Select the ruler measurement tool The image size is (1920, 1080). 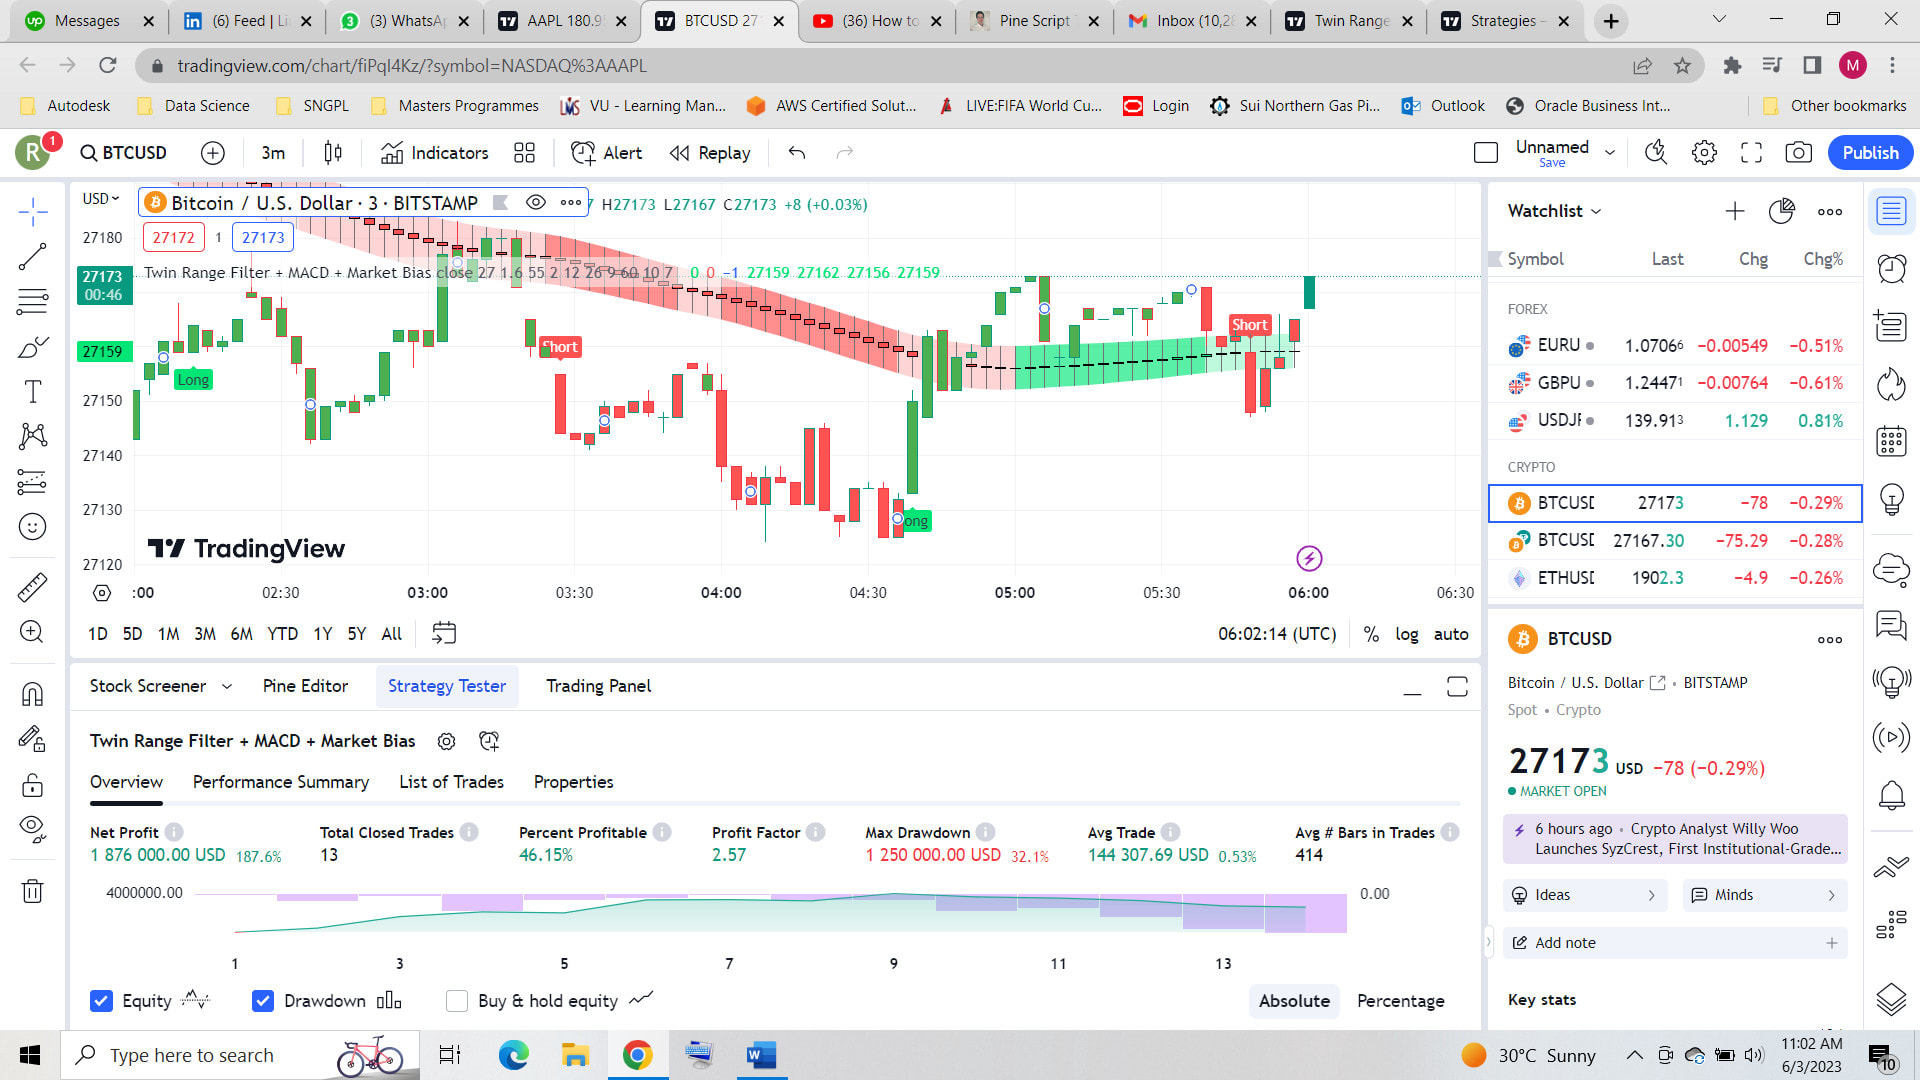[x=33, y=587]
